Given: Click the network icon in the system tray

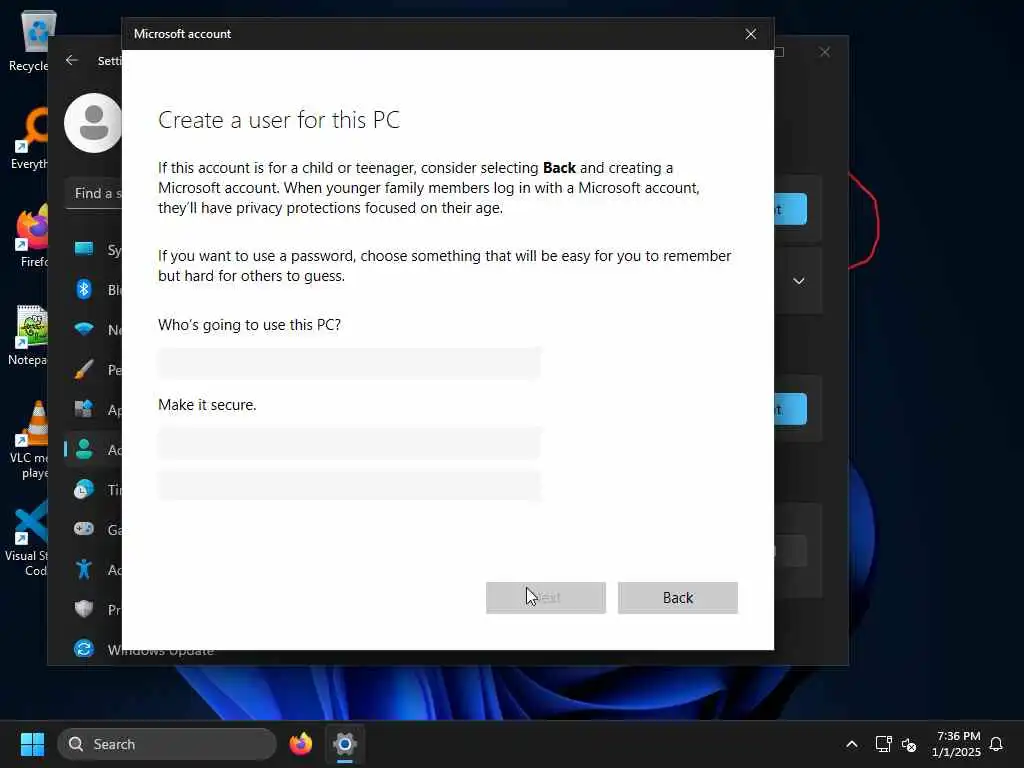Looking at the screenshot, I should (x=883, y=744).
